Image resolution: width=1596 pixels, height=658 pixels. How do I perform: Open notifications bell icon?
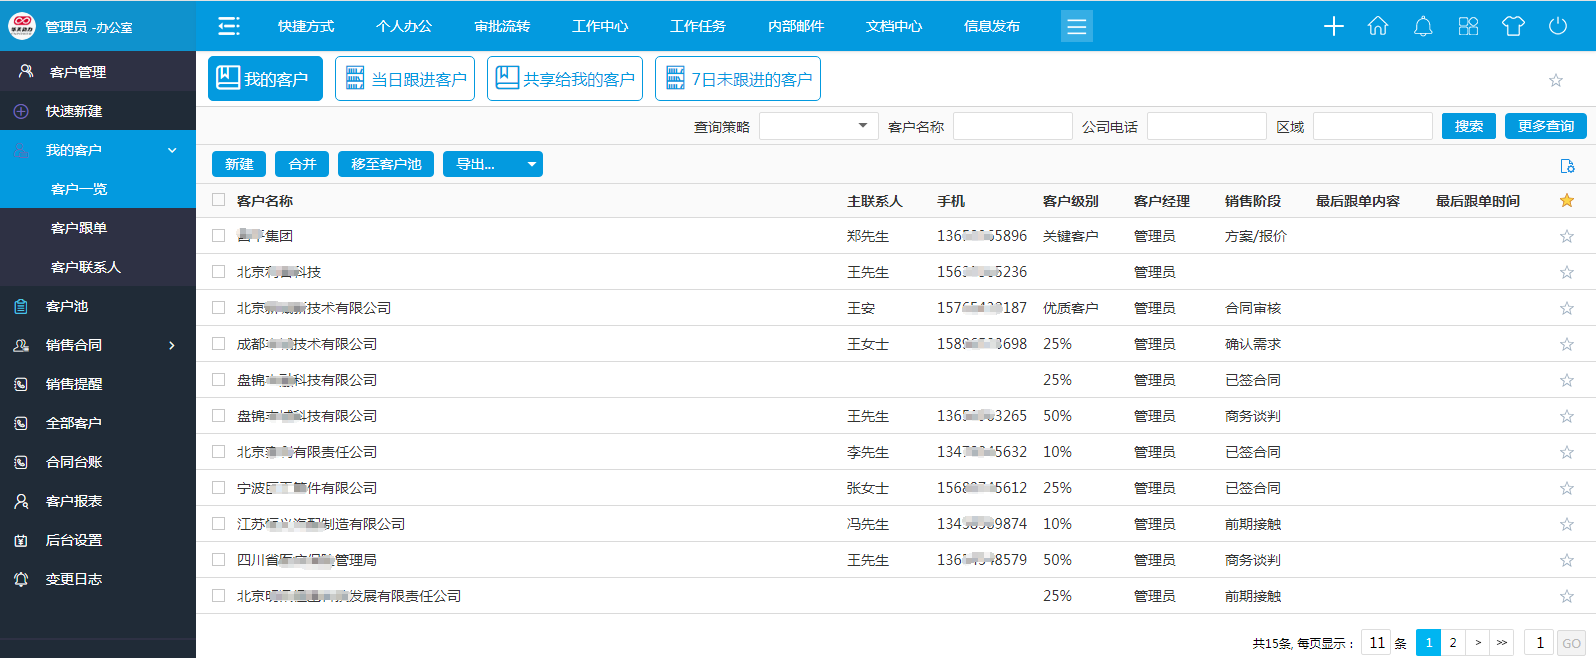pos(1423,26)
